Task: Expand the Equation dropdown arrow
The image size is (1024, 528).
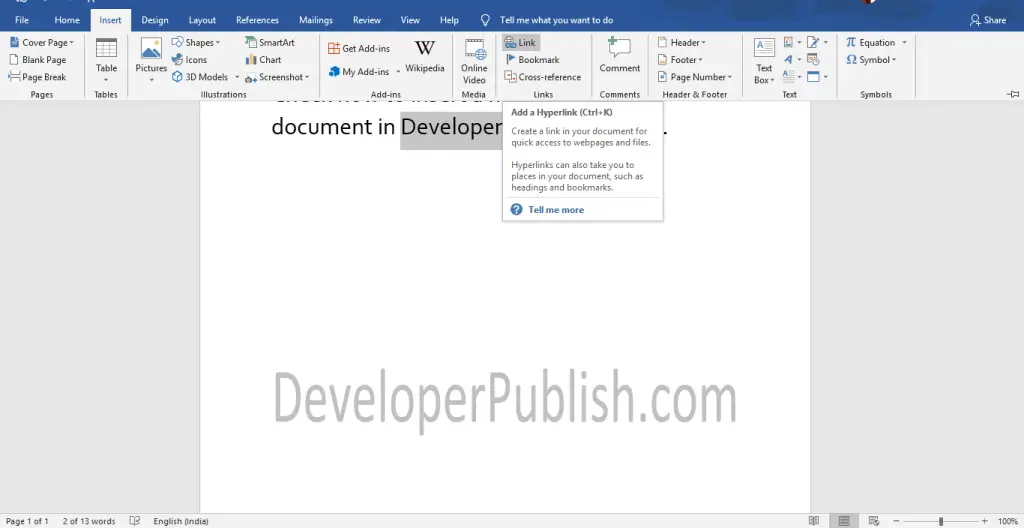Action: click(904, 42)
